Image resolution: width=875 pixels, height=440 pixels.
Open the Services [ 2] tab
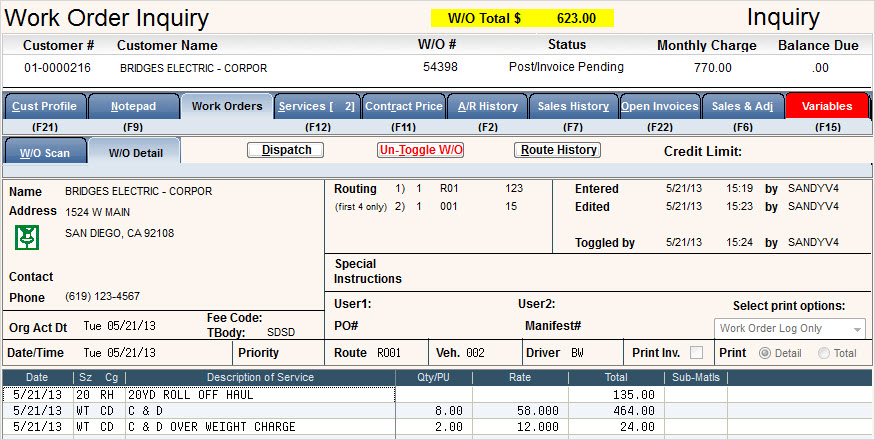(317, 106)
